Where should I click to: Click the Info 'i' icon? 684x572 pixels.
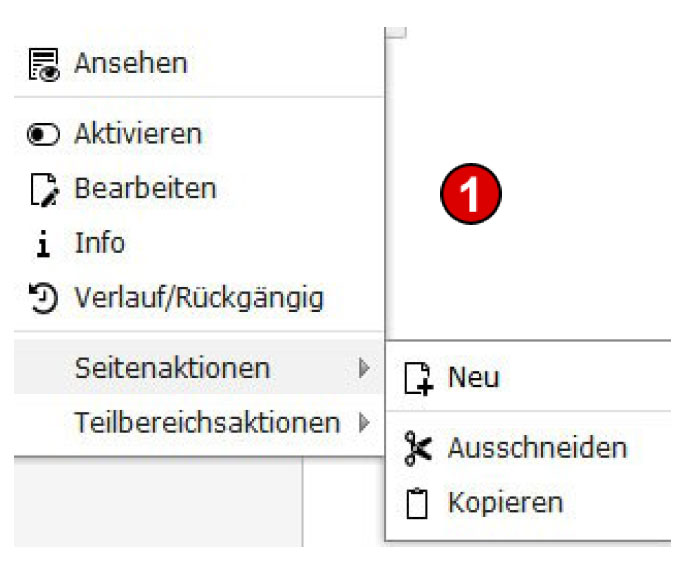click(43, 244)
